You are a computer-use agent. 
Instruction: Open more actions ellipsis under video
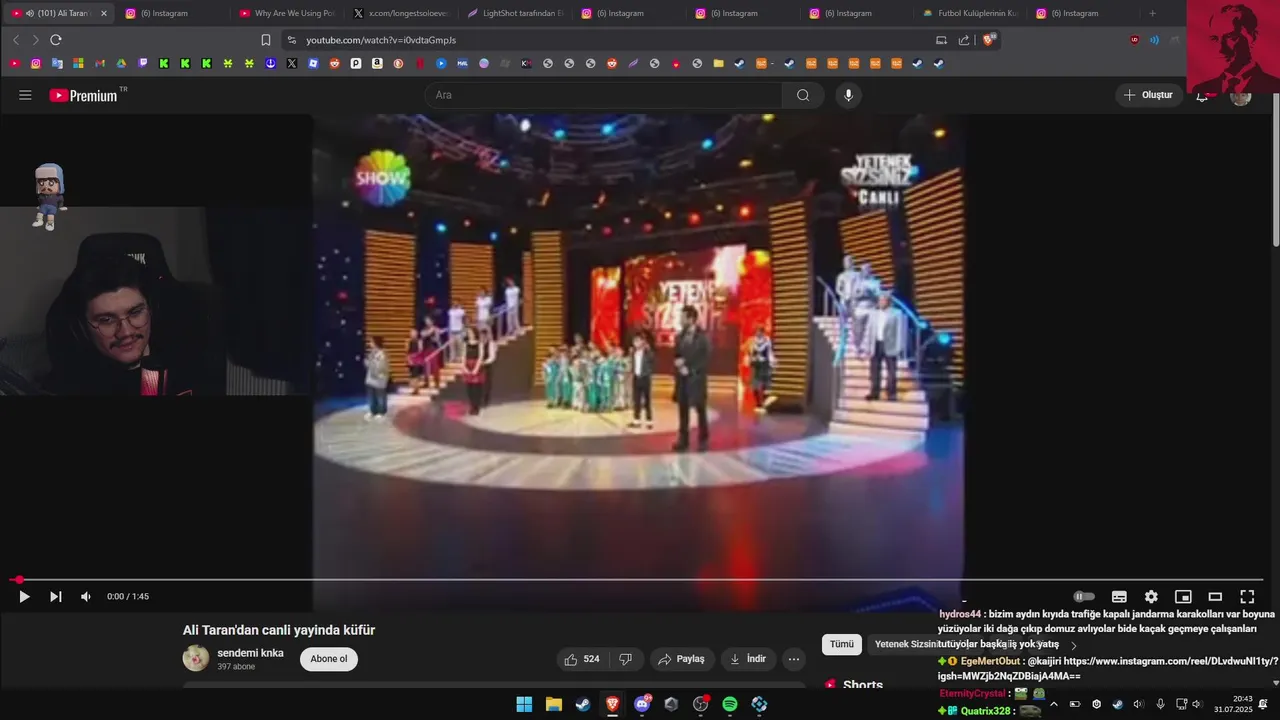click(793, 659)
